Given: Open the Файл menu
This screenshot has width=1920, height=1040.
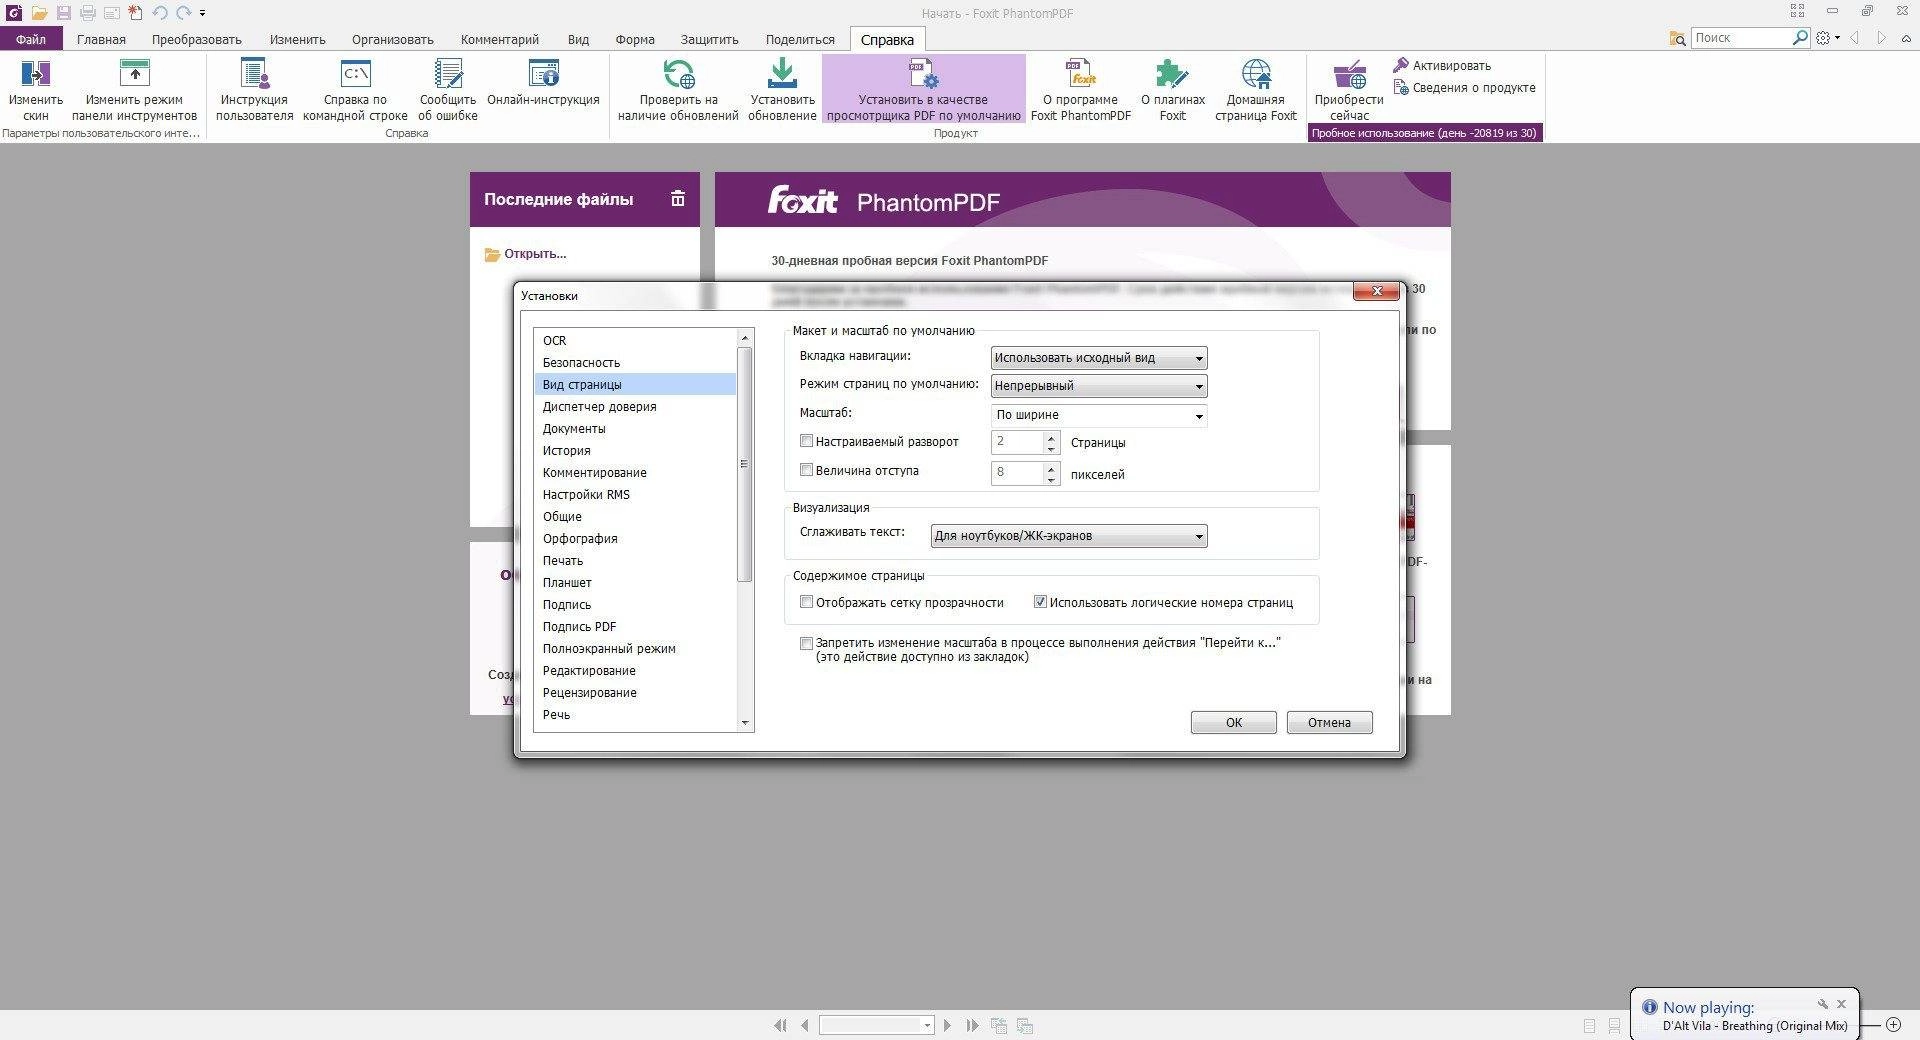Looking at the screenshot, I should (x=31, y=39).
